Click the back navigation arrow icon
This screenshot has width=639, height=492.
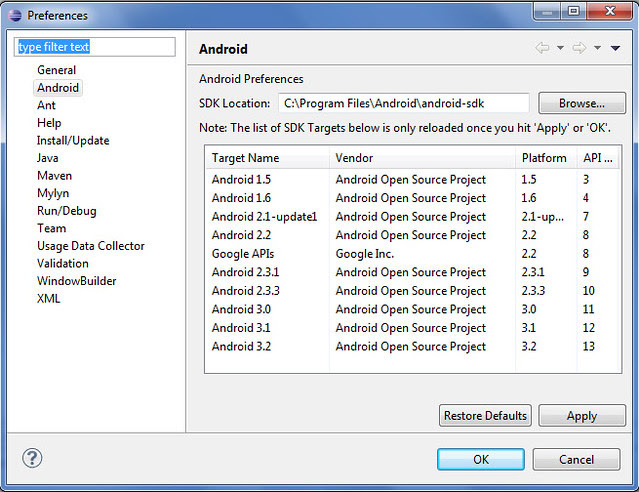pos(542,48)
